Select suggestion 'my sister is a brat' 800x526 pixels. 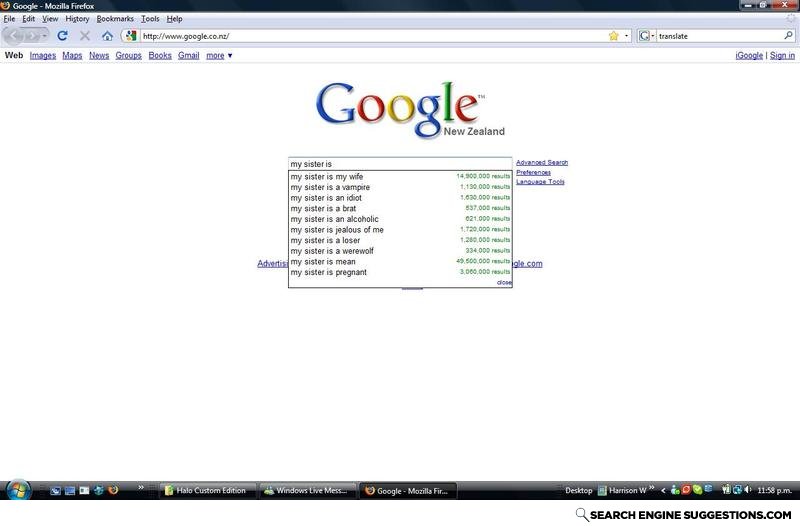(400, 209)
